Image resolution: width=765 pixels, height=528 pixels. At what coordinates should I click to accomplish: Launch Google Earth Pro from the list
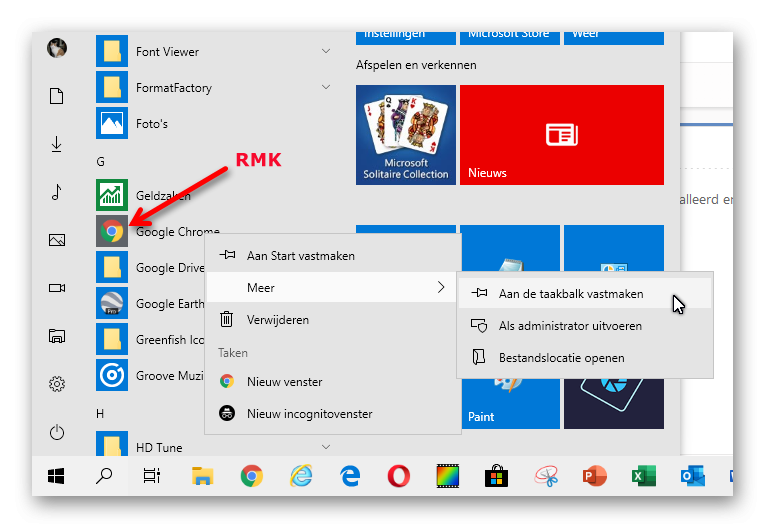tap(150, 304)
